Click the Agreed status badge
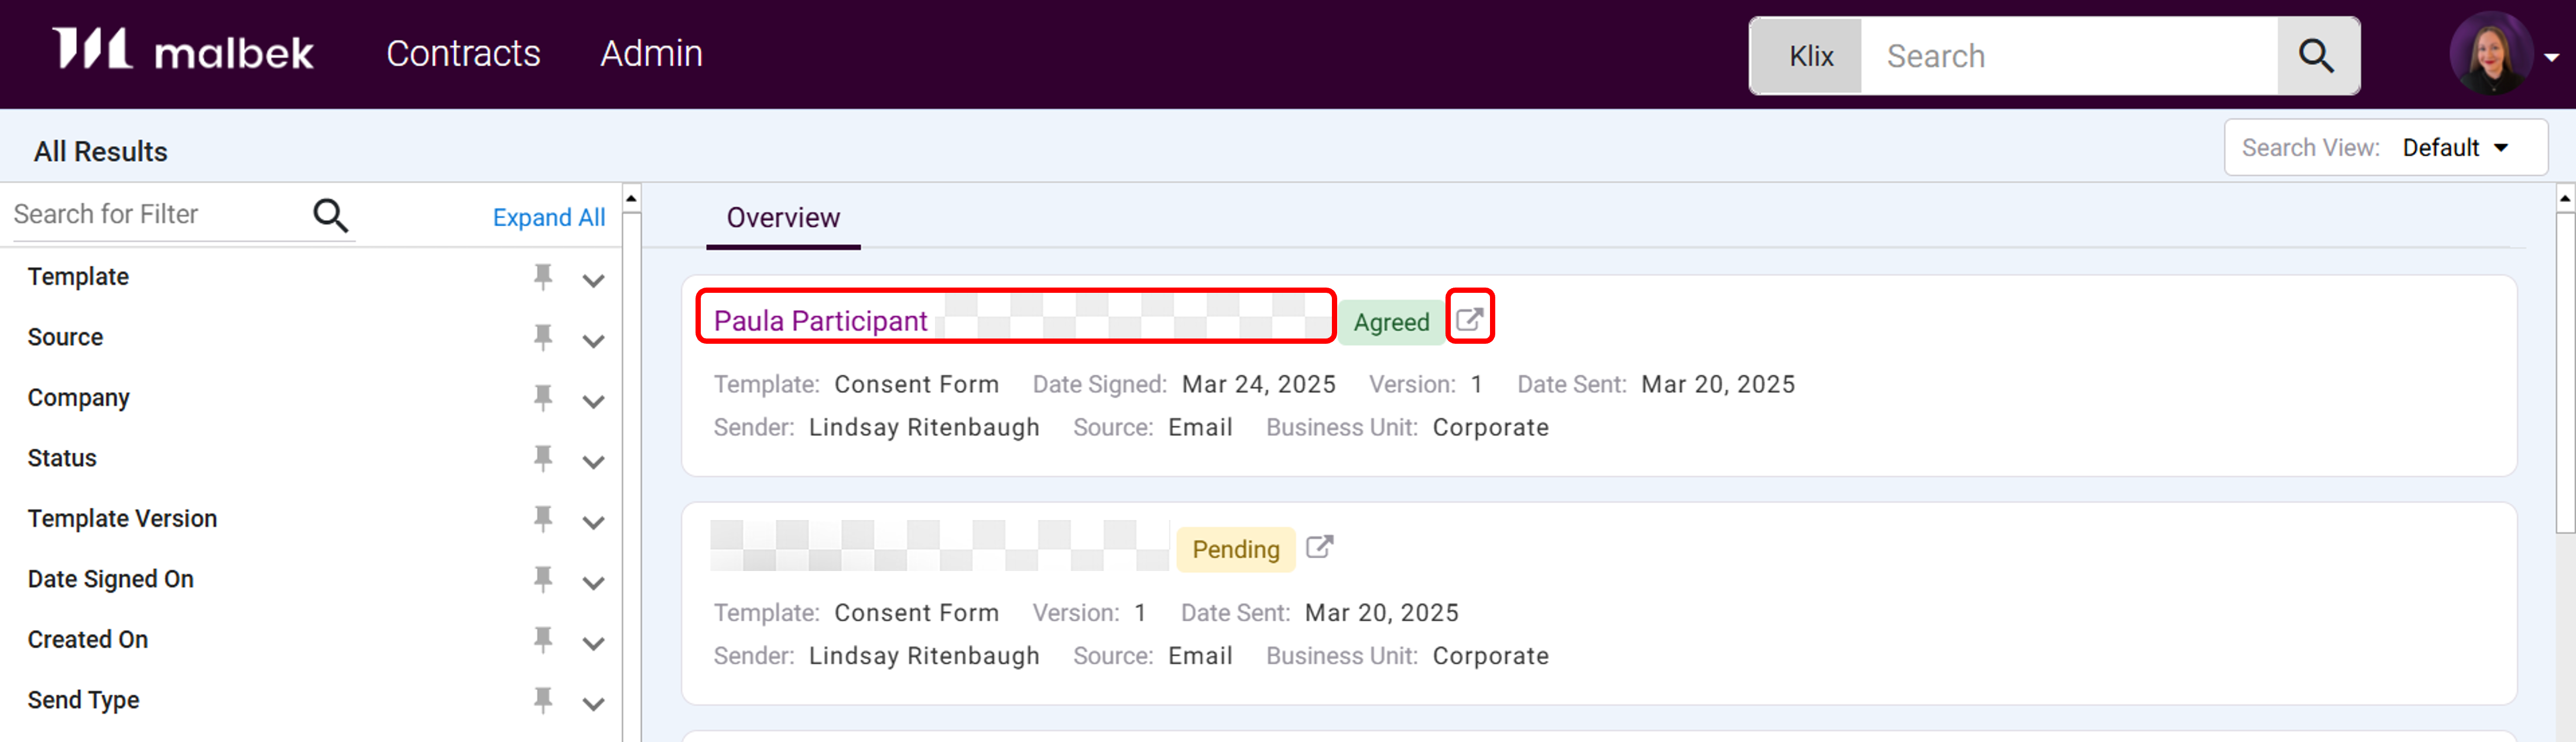Viewport: 2576px width, 742px height. (x=1391, y=322)
